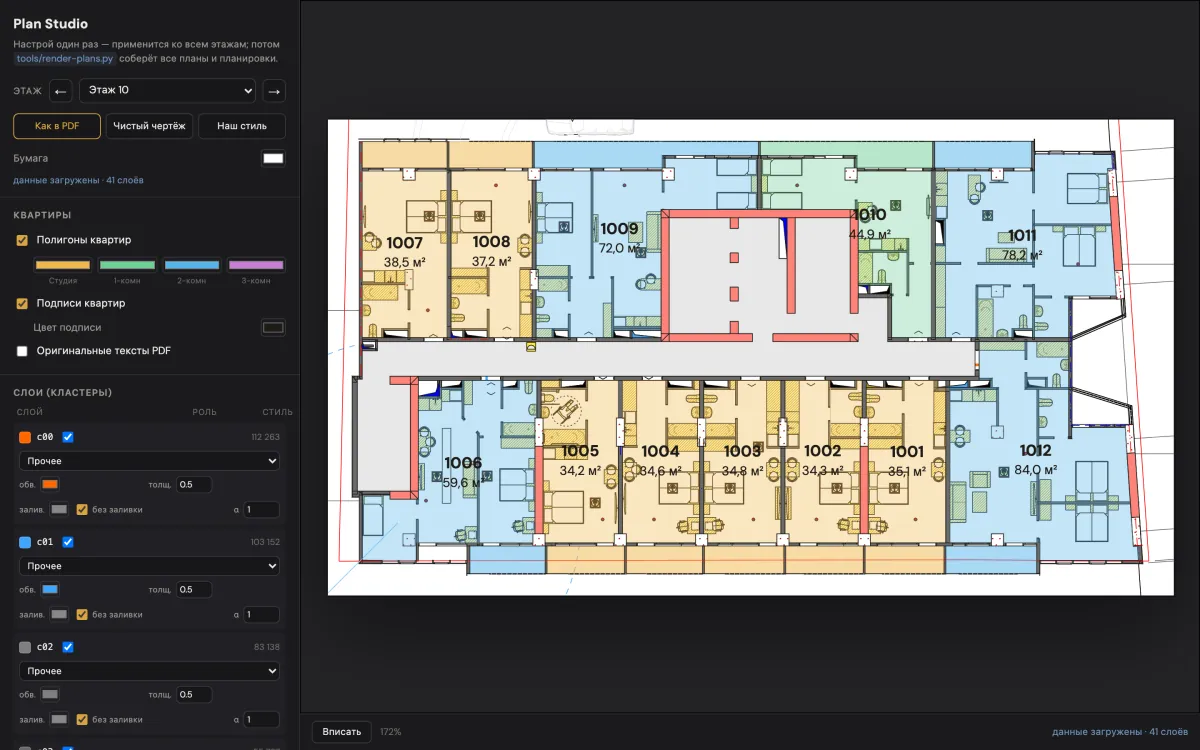
Task: Edit the c01 thickness field
Action: point(194,590)
